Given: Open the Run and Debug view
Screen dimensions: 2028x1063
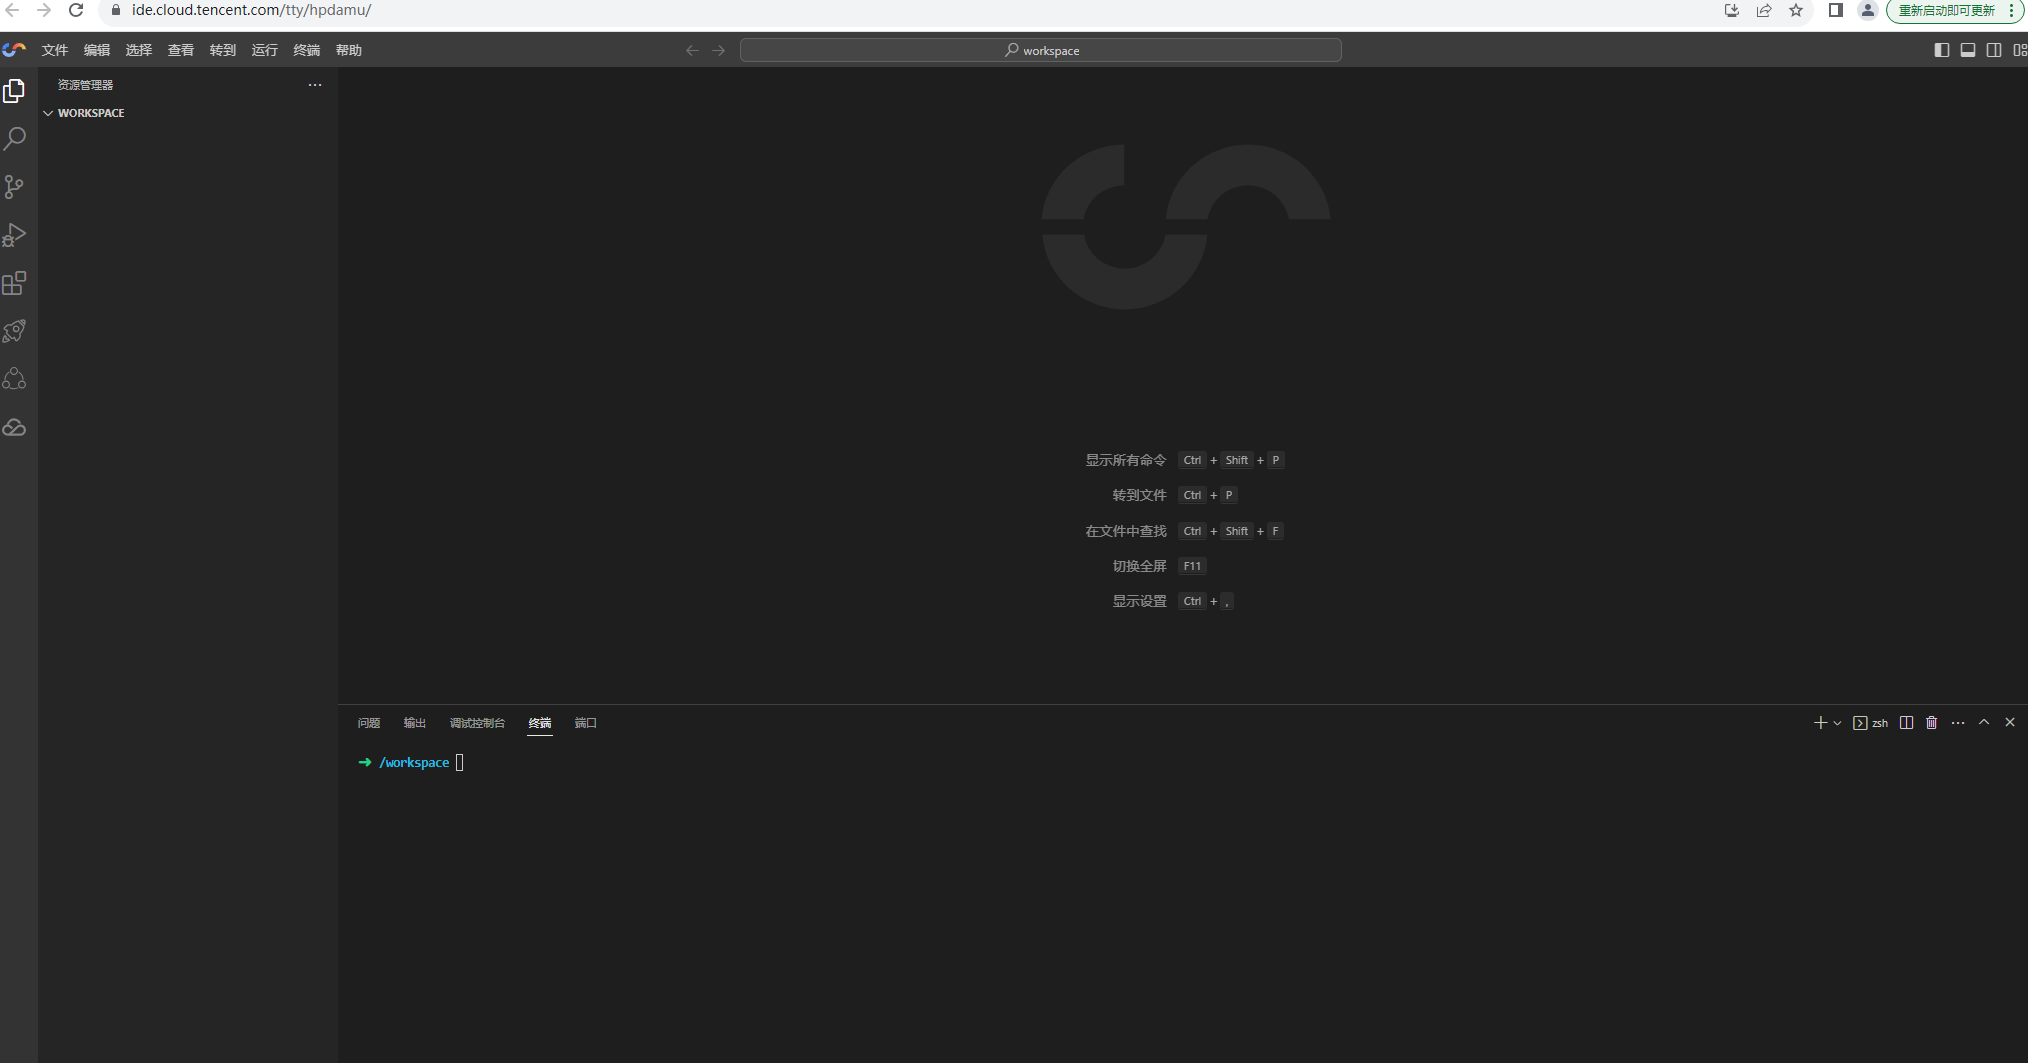Looking at the screenshot, I should click(14, 235).
